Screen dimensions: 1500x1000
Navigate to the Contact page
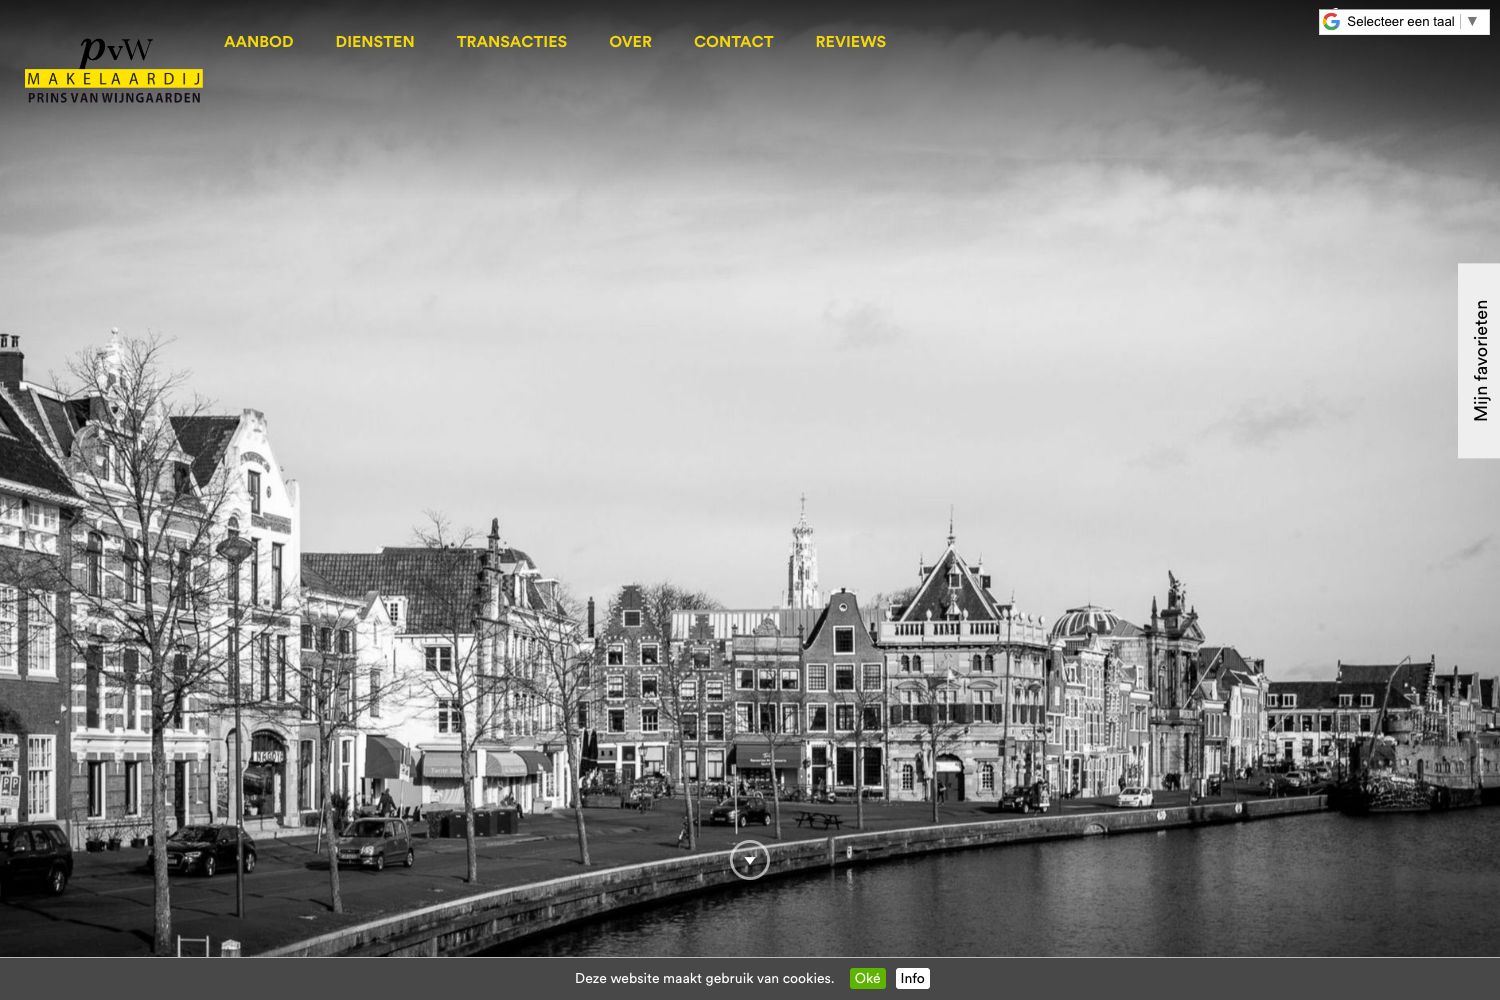point(734,41)
